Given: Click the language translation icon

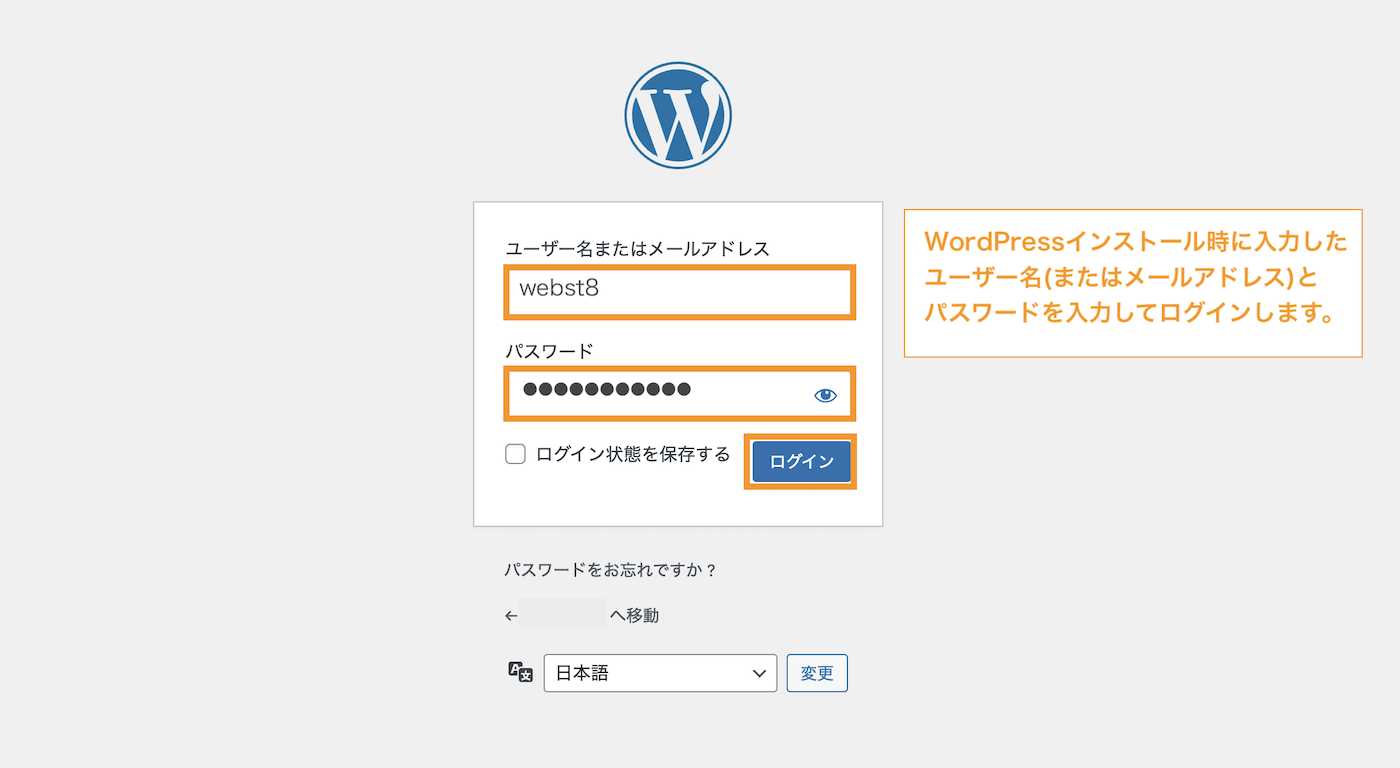Looking at the screenshot, I should coord(520,672).
